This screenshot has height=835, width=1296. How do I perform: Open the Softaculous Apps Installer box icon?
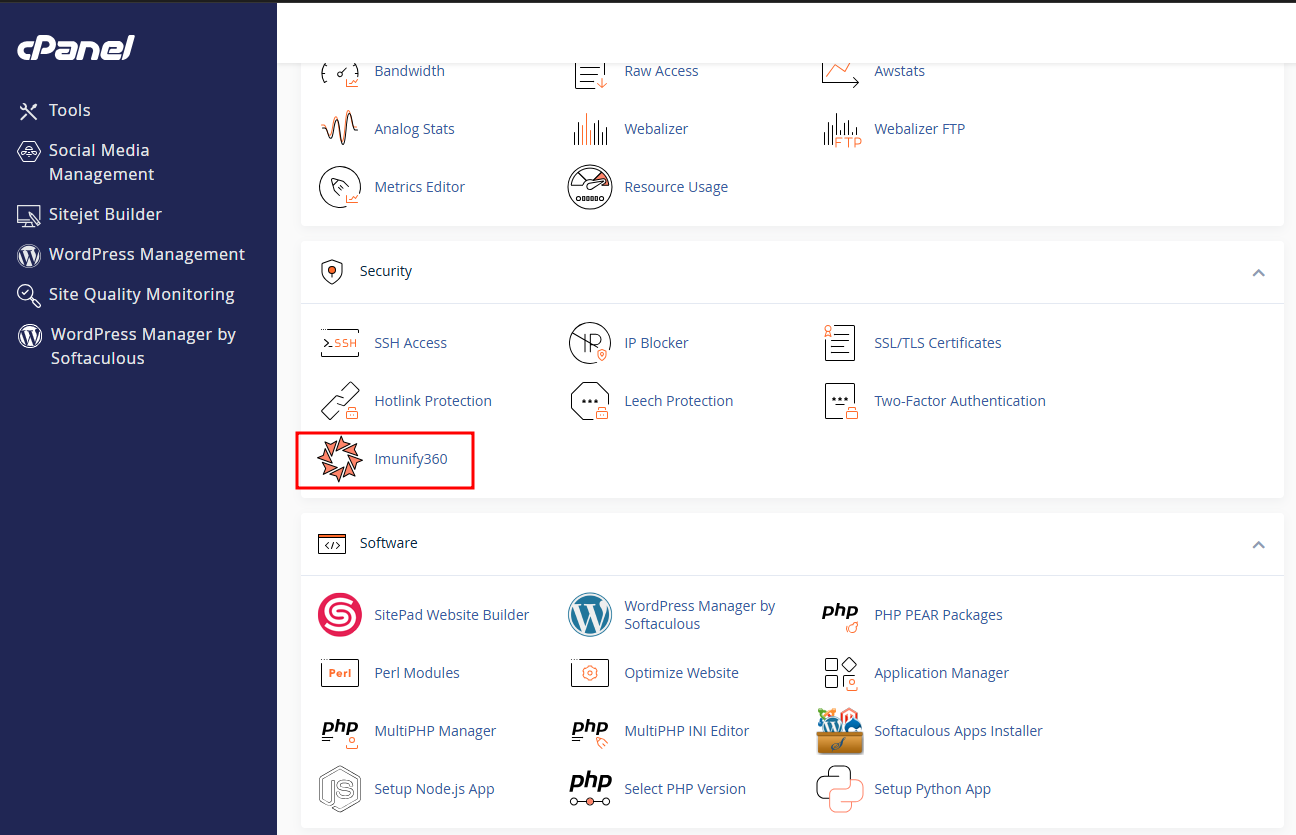[x=840, y=731]
